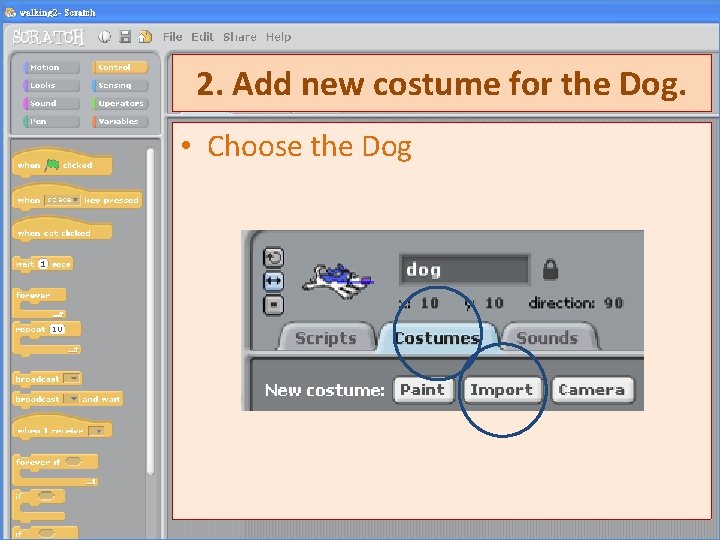The height and width of the screenshot is (540, 720).
Task: Open the space key dropdown in key pressed block
Action: coord(62,200)
